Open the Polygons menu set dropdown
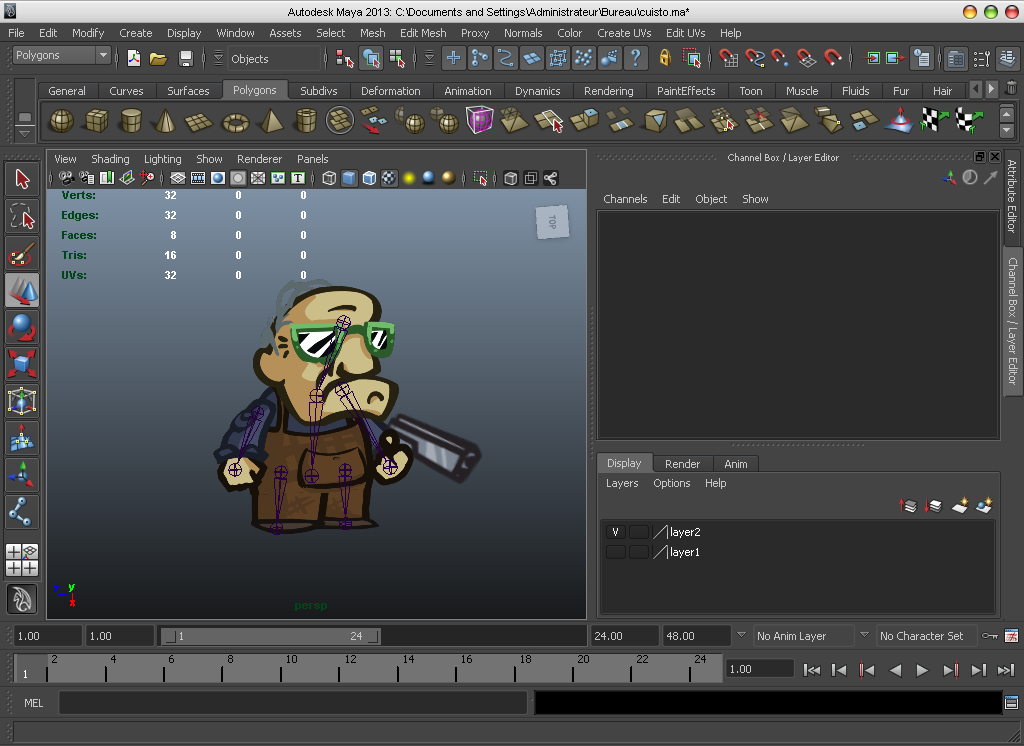 [x=62, y=55]
